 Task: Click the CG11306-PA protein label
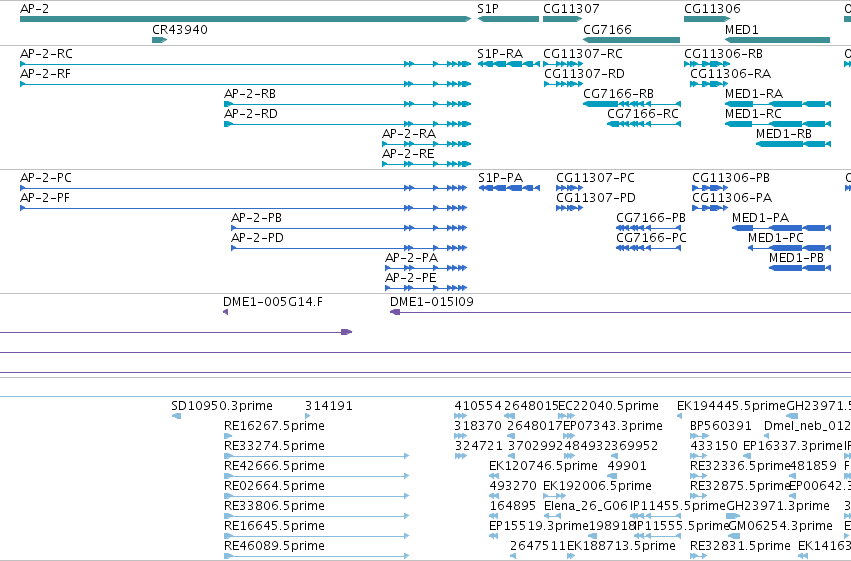pyautogui.click(x=732, y=198)
